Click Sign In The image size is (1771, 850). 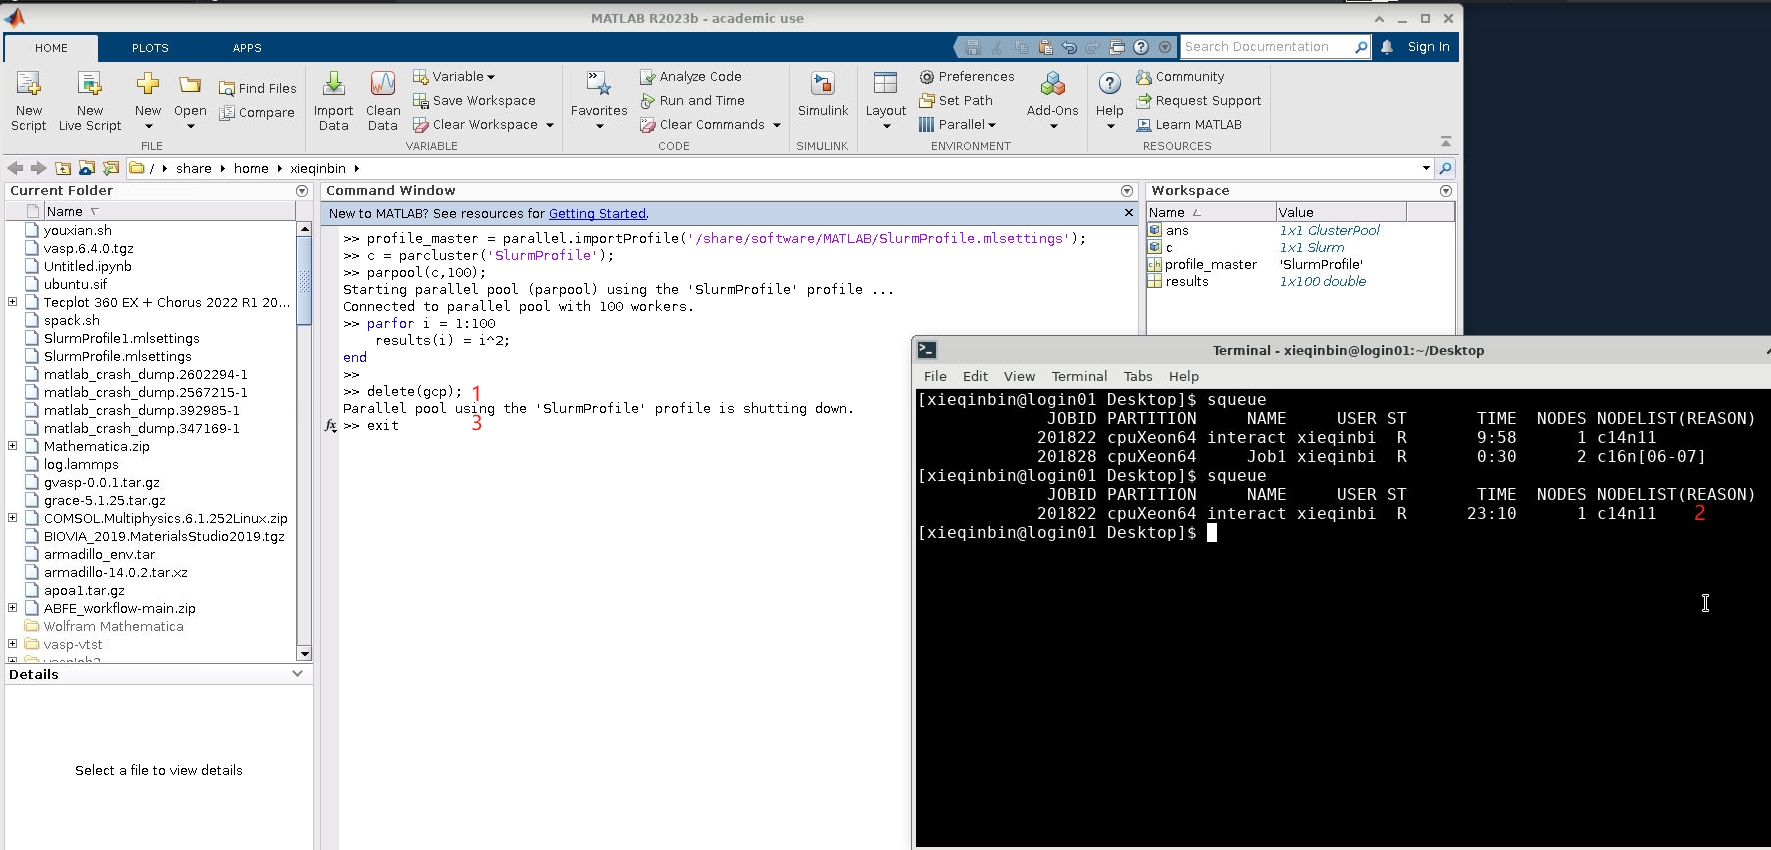coord(1428,47)
